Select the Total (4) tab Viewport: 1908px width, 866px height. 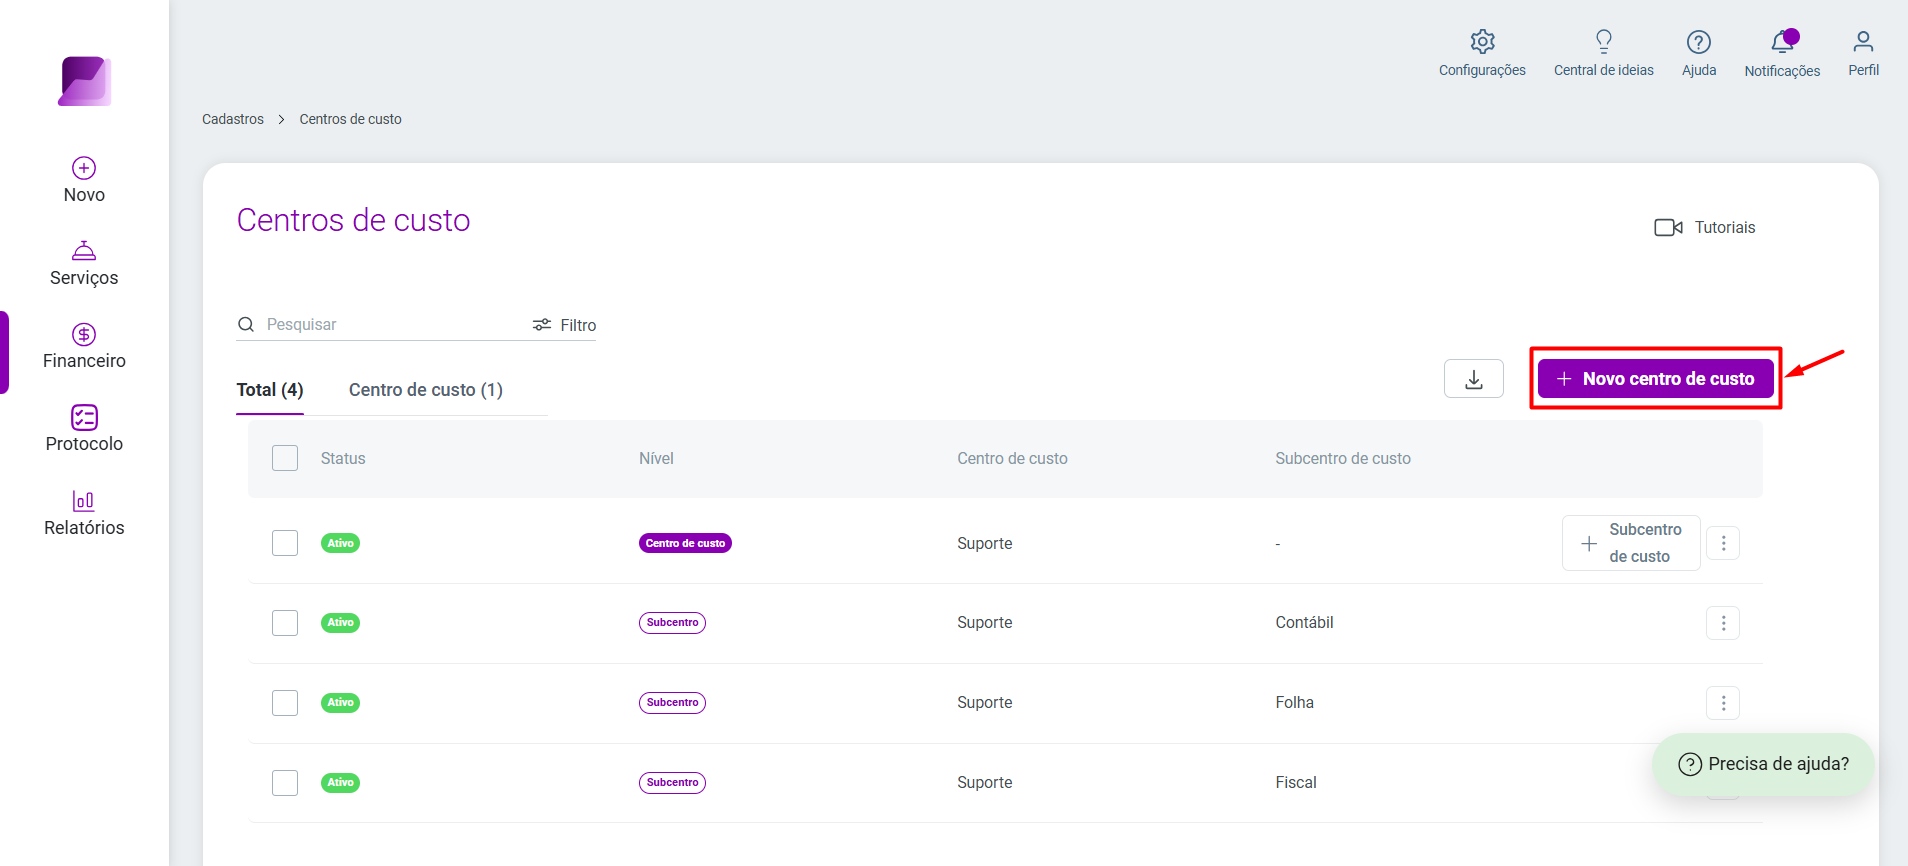[x=270, y=390]
